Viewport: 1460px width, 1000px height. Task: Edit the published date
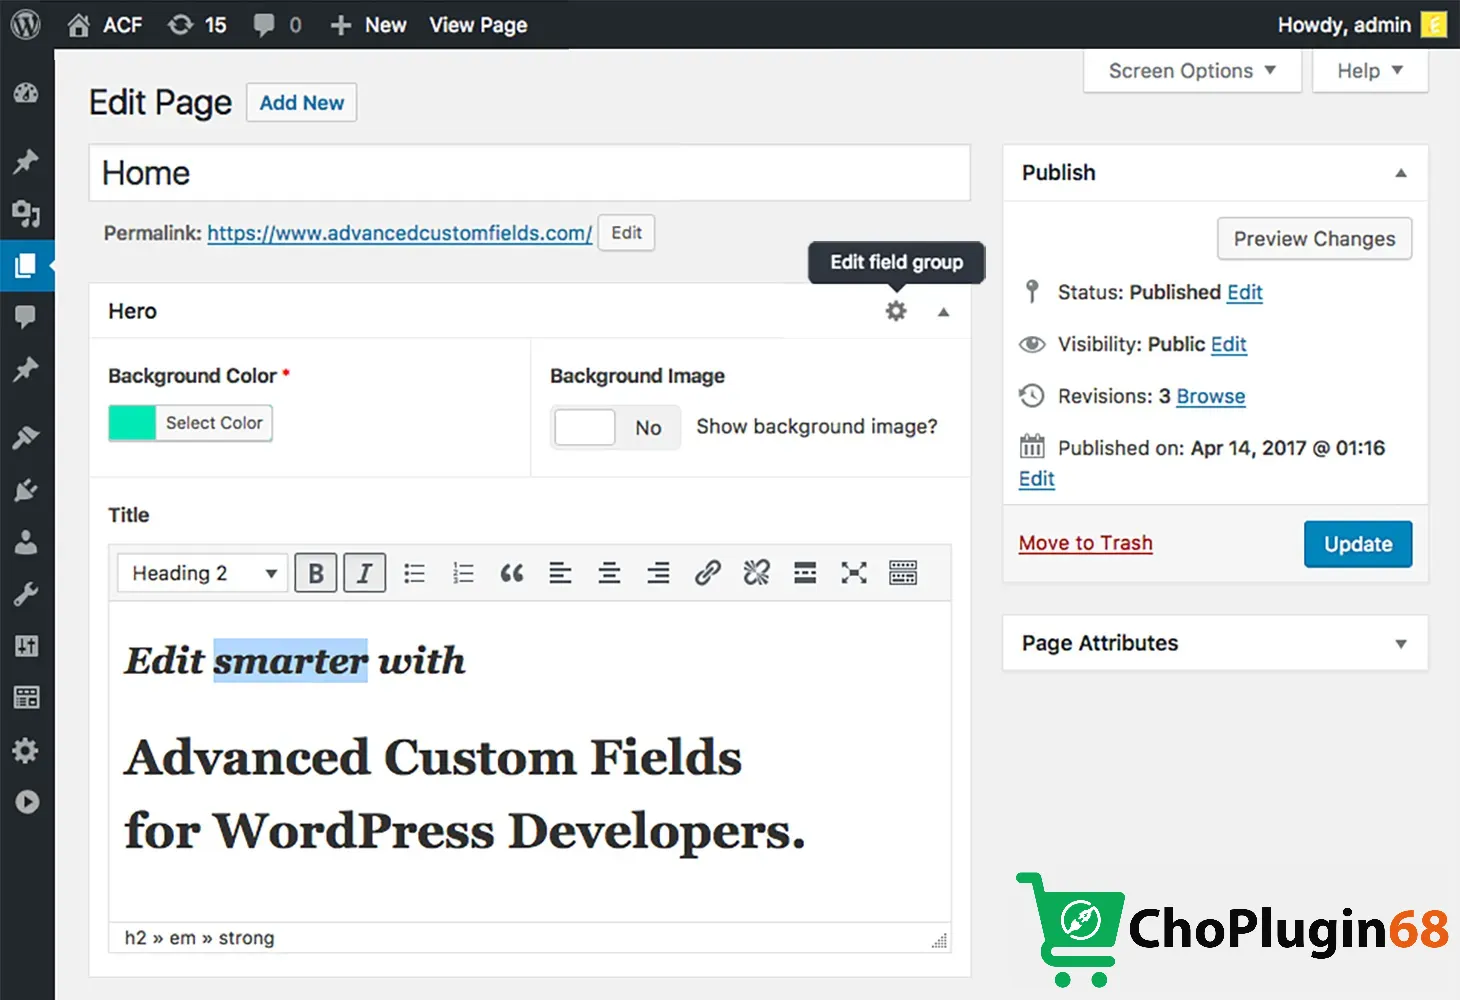pyautogui.click(x=1037, y=479)
